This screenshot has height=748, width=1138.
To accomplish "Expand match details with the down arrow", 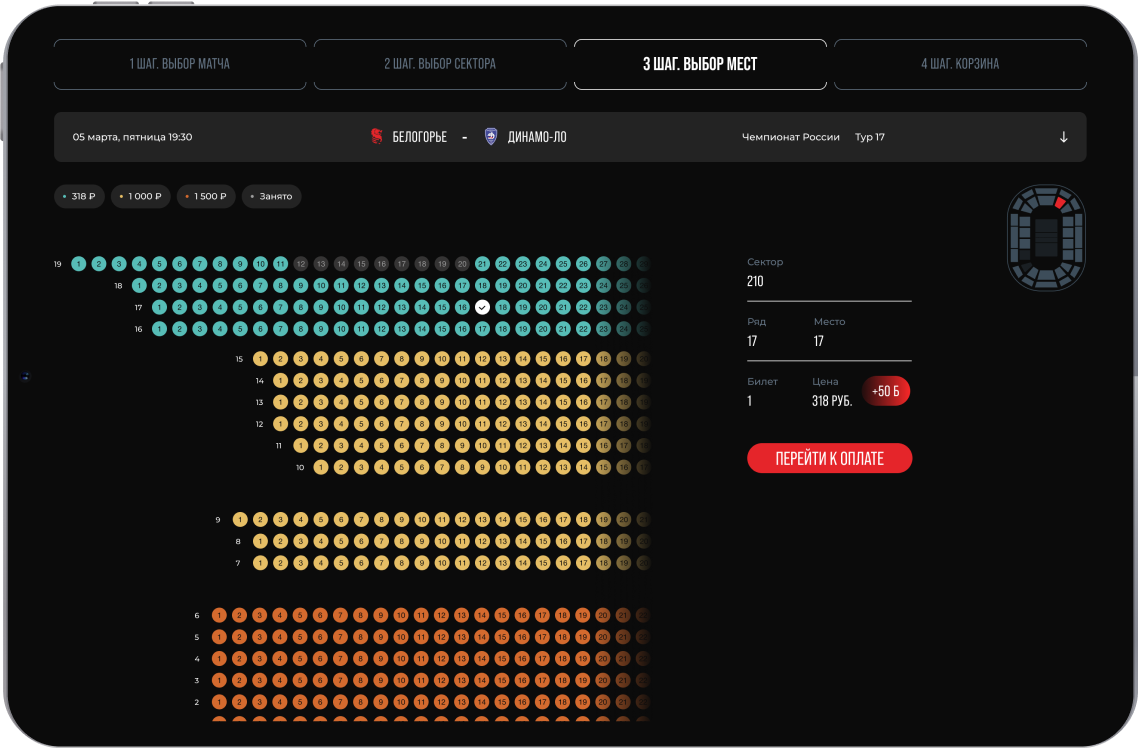I will pos(1063,137).
